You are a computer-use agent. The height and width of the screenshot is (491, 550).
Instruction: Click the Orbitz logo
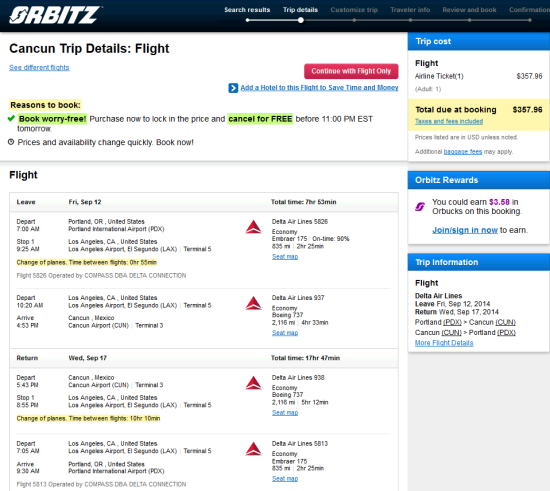[55, 15]
